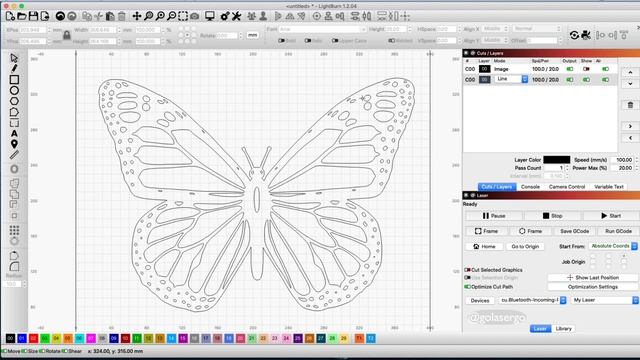Open a project with the folder icon

coord(22,16)
